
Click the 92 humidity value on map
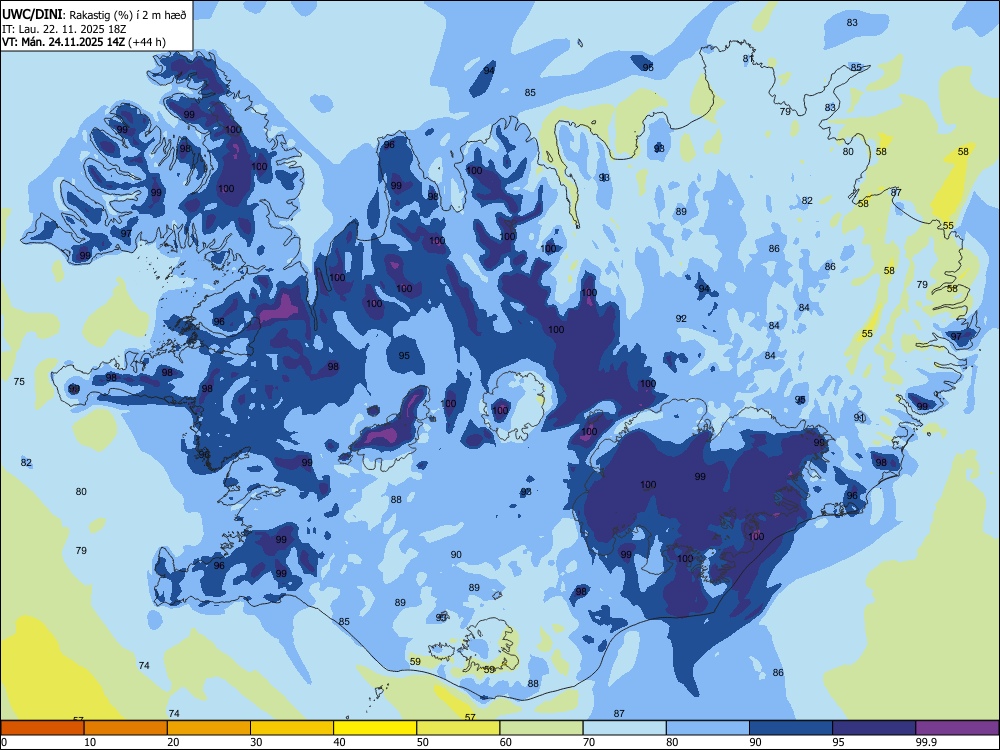tap(681, 318)
